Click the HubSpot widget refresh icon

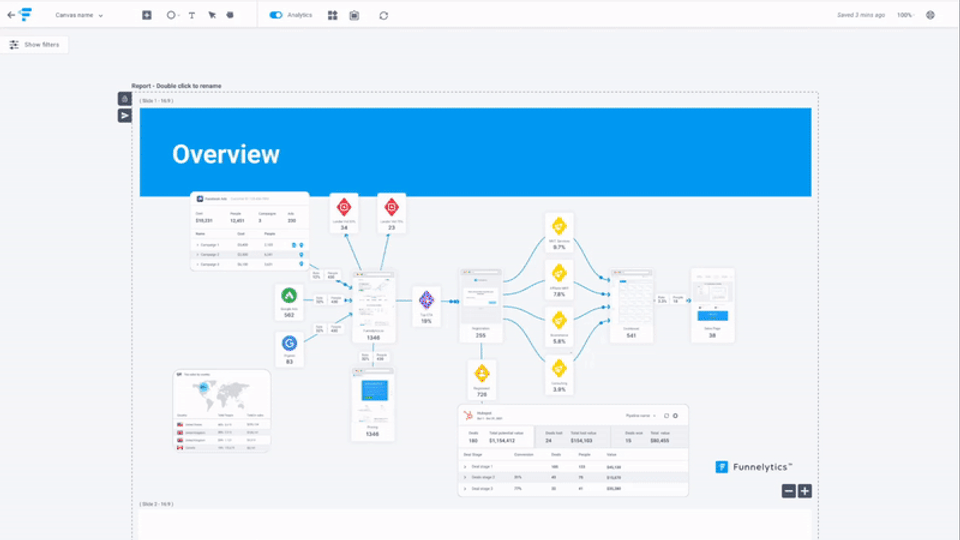click(667, 416)
